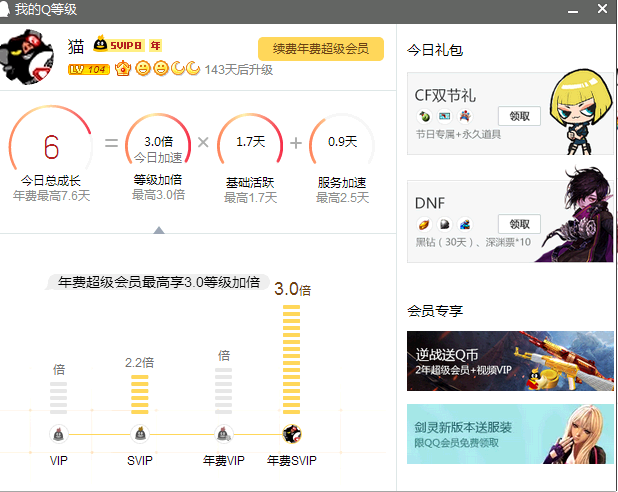Click 节日专属+永久道具 description
This screenshot has width=618, height=492.
pyautogui.click(x=458, y=134)
